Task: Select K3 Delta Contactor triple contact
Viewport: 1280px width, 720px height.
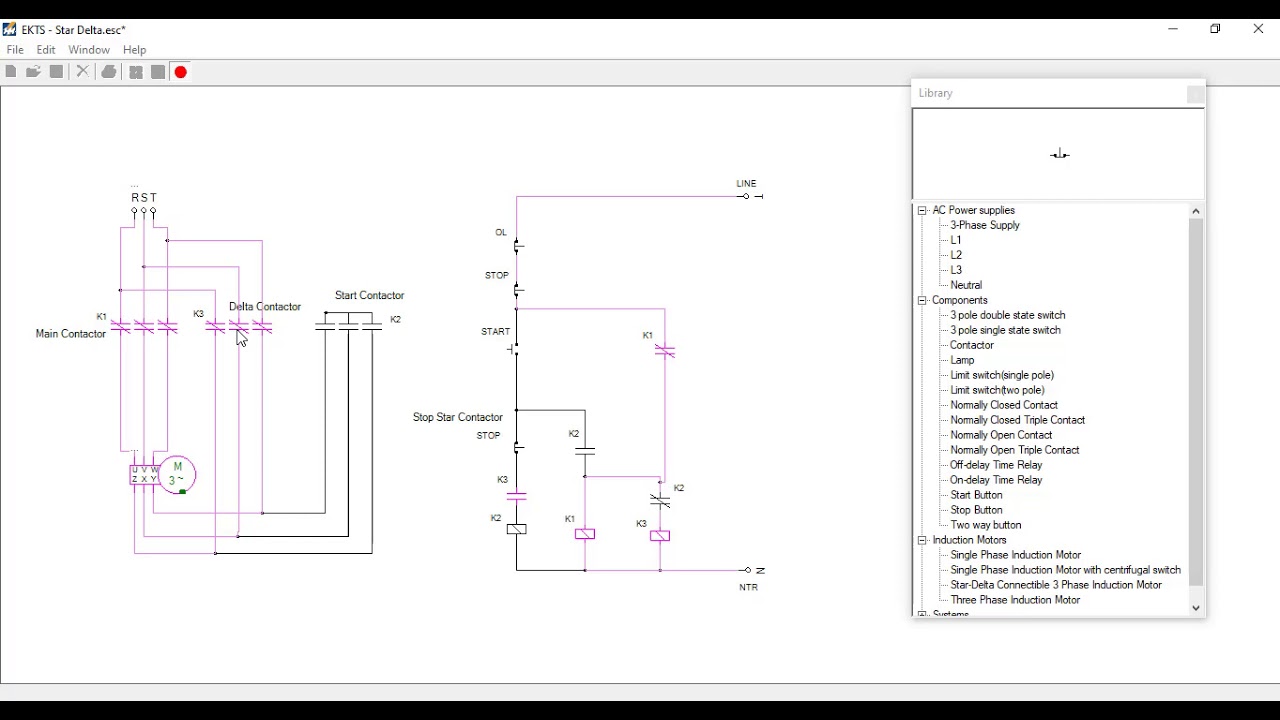Action: 239,326
